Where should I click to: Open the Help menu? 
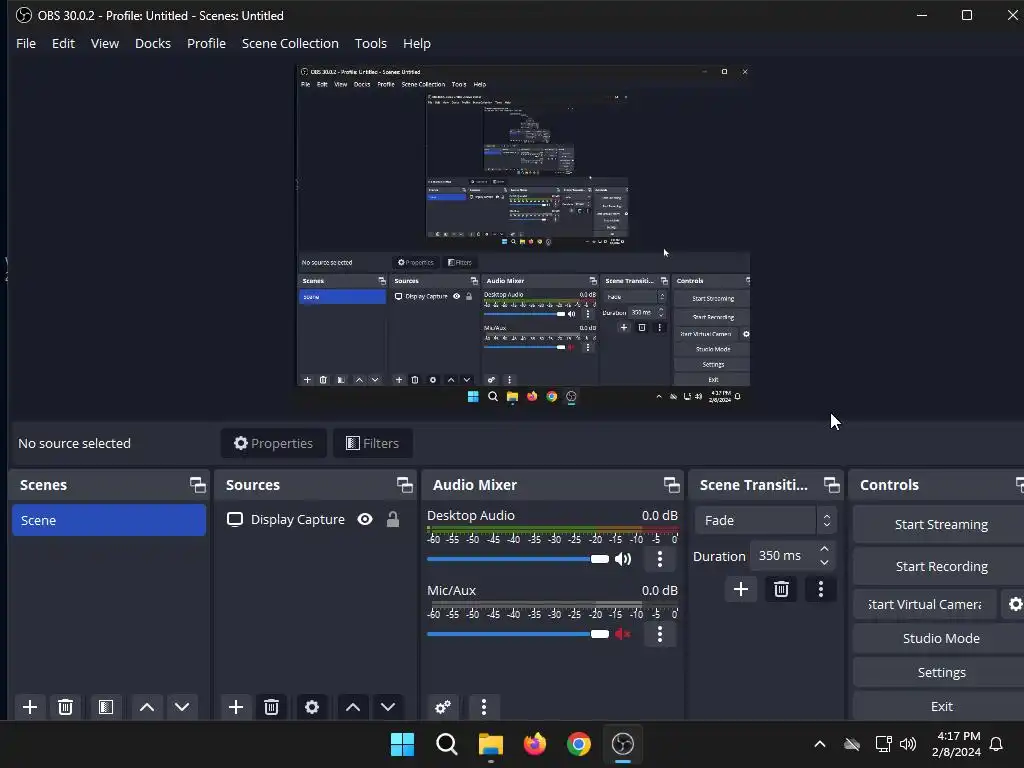tap(417, 43)
